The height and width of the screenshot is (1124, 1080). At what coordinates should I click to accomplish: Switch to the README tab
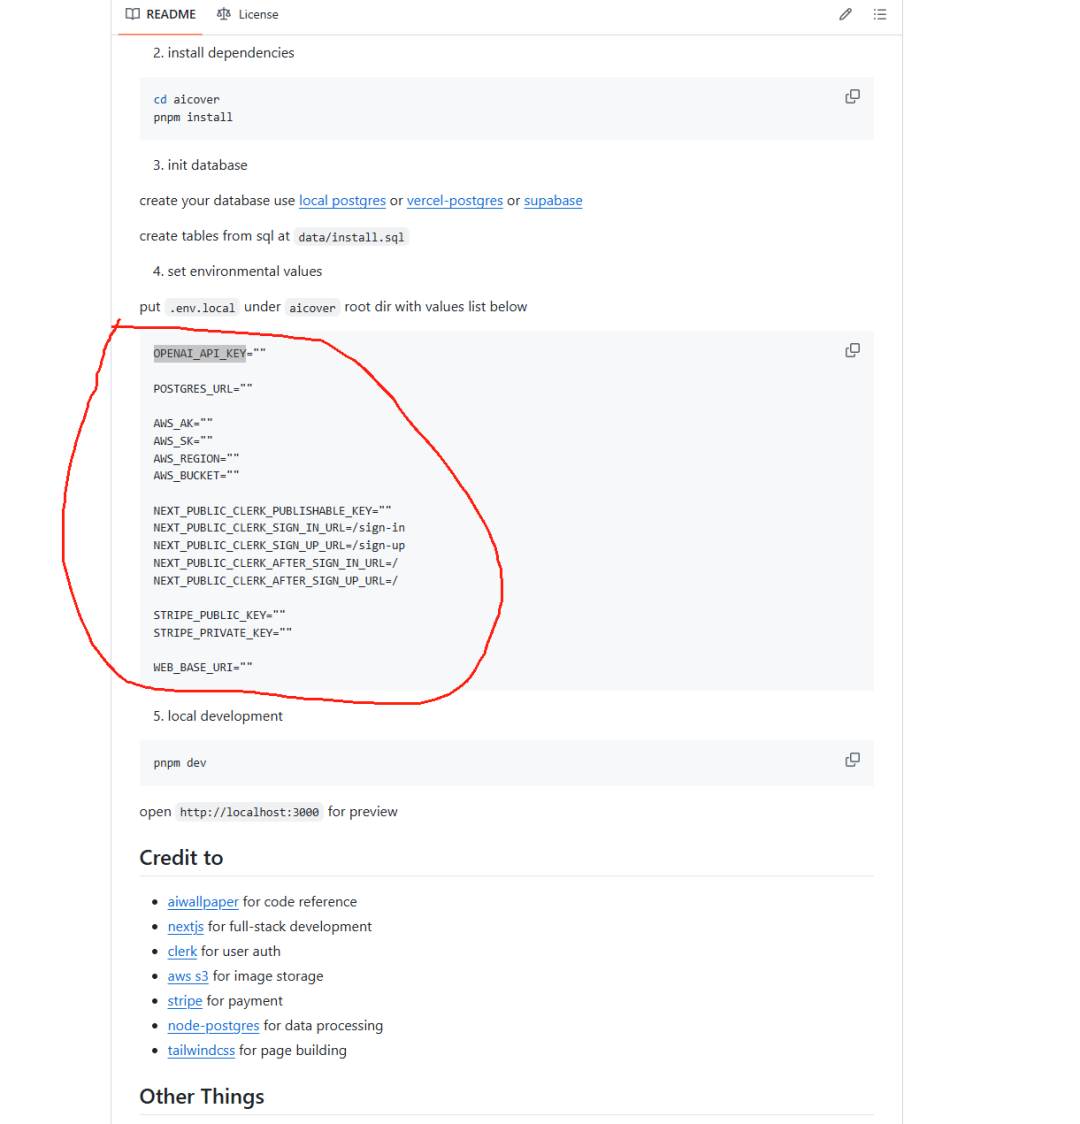click(160, 15)
